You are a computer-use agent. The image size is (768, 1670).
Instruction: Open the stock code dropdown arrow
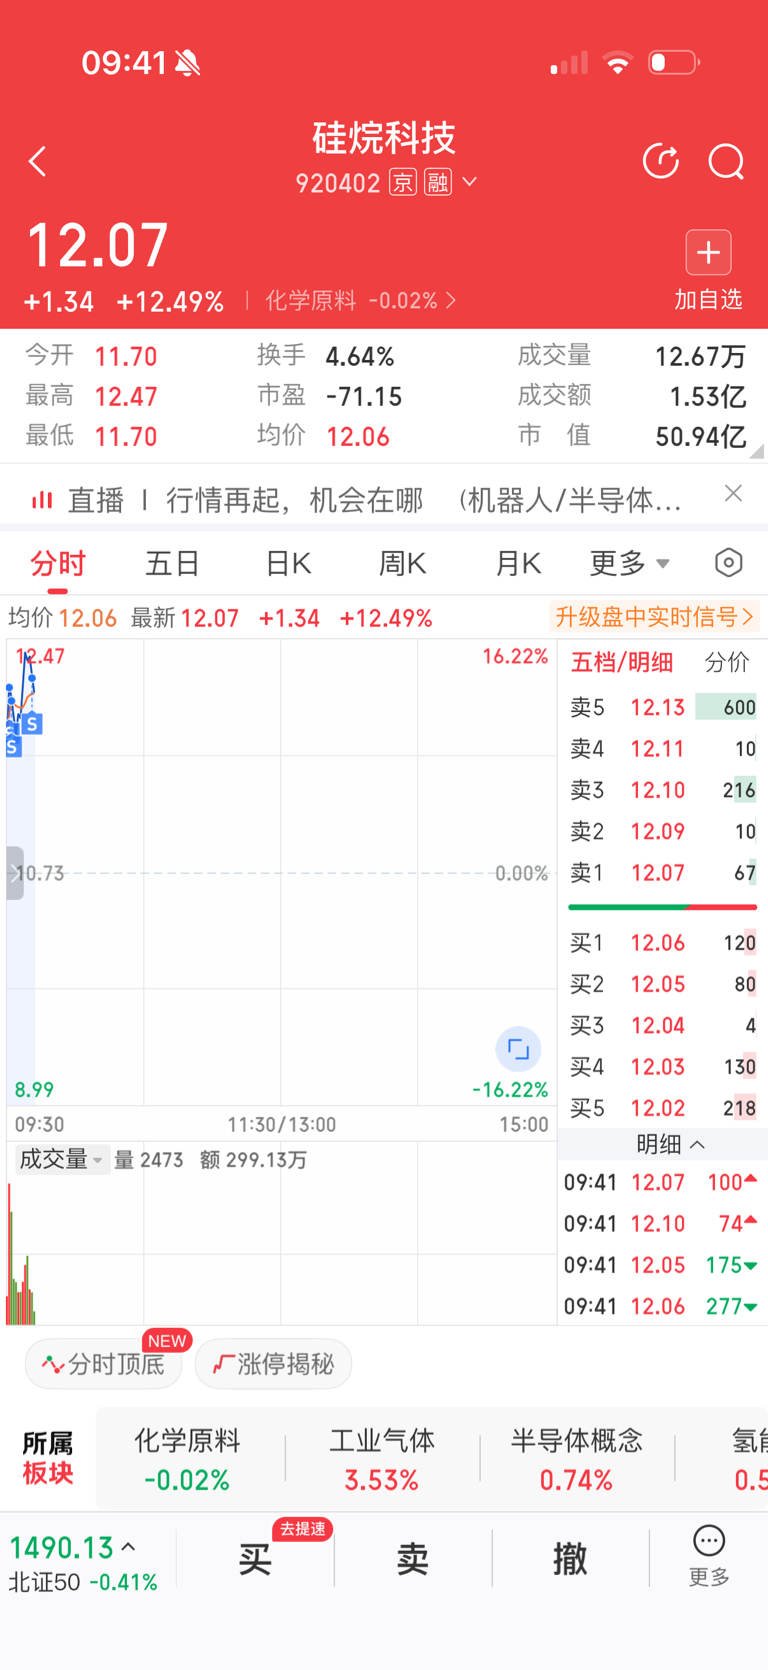(x=469, y=182)
